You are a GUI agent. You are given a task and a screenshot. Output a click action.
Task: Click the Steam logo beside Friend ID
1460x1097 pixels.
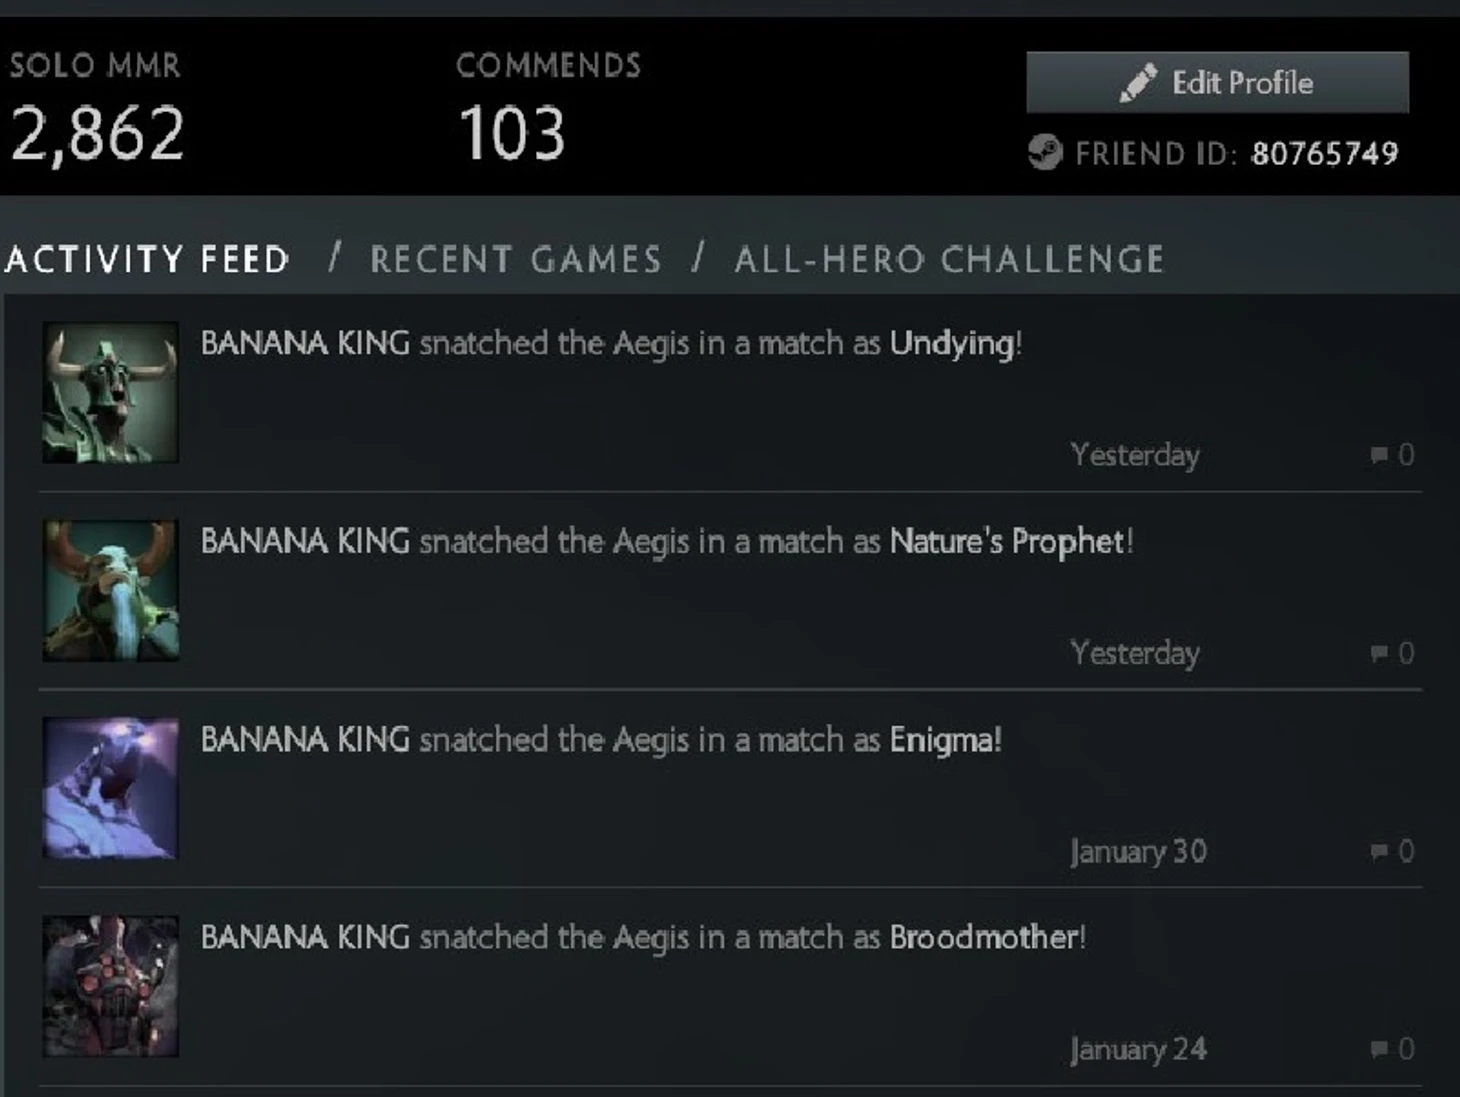pyautogui.click(x=1045, y=153)
